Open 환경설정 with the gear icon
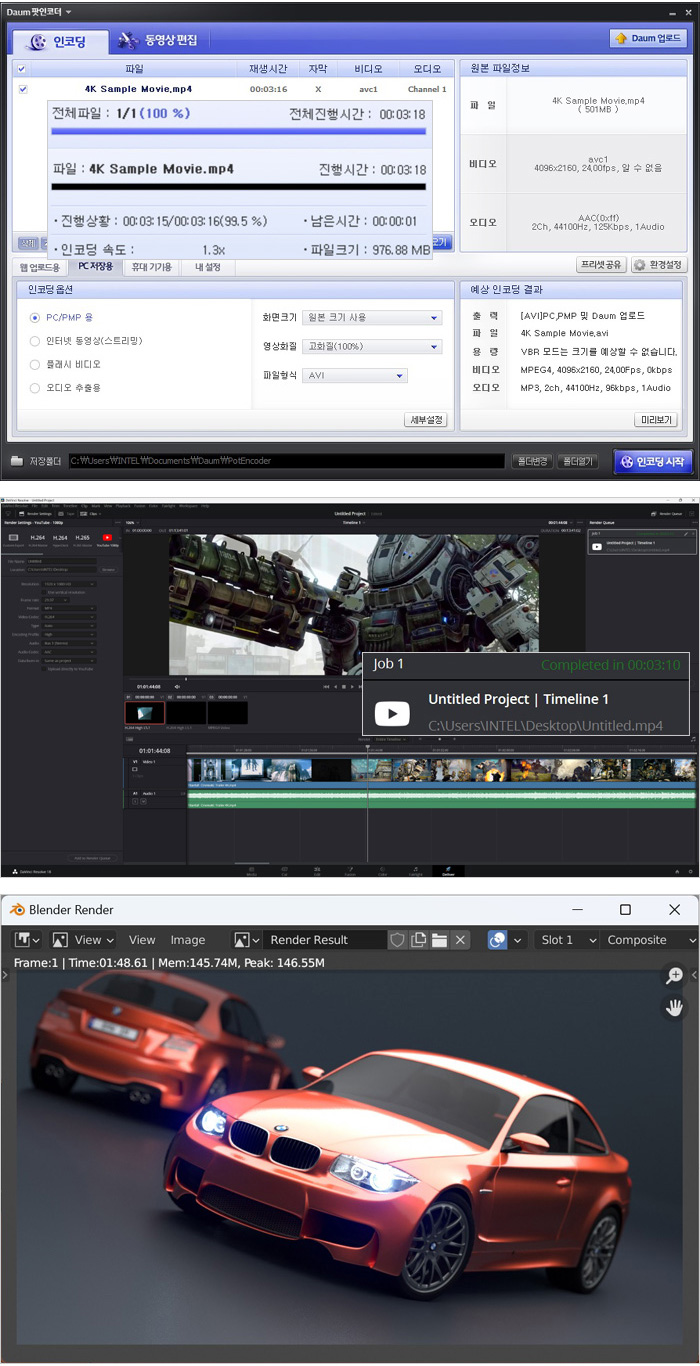Viewport: 700px width, 1366px height. coord(658,265)
